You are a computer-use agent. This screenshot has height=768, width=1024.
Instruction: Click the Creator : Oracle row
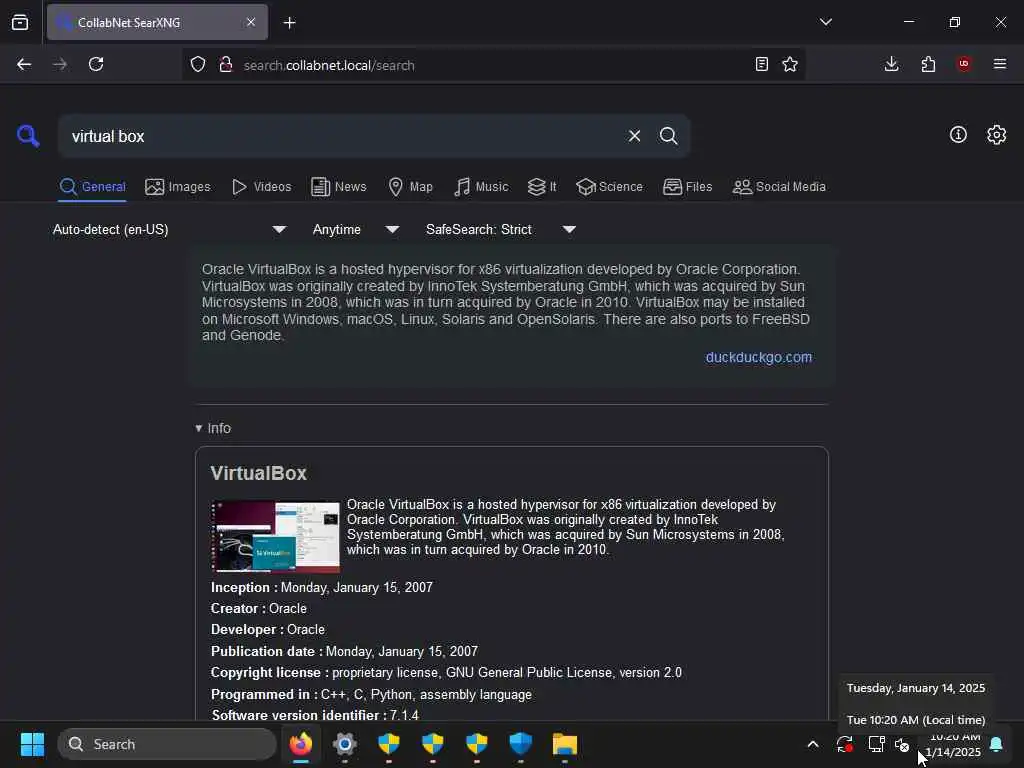point(259,608)
